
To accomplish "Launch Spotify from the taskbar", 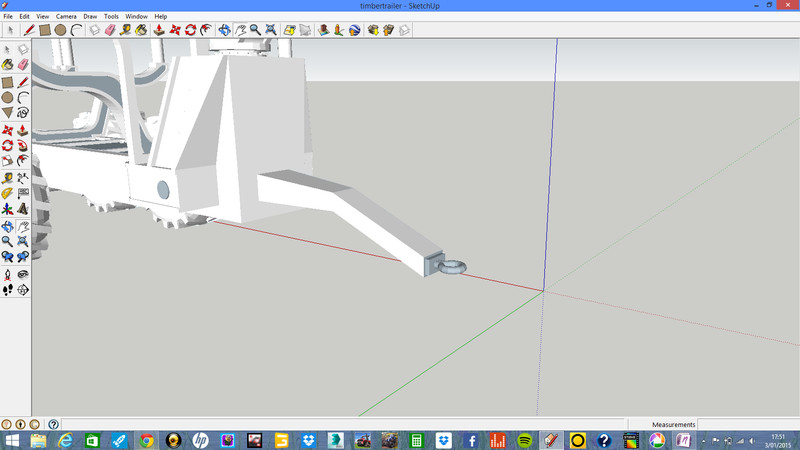I will [524, 440].
